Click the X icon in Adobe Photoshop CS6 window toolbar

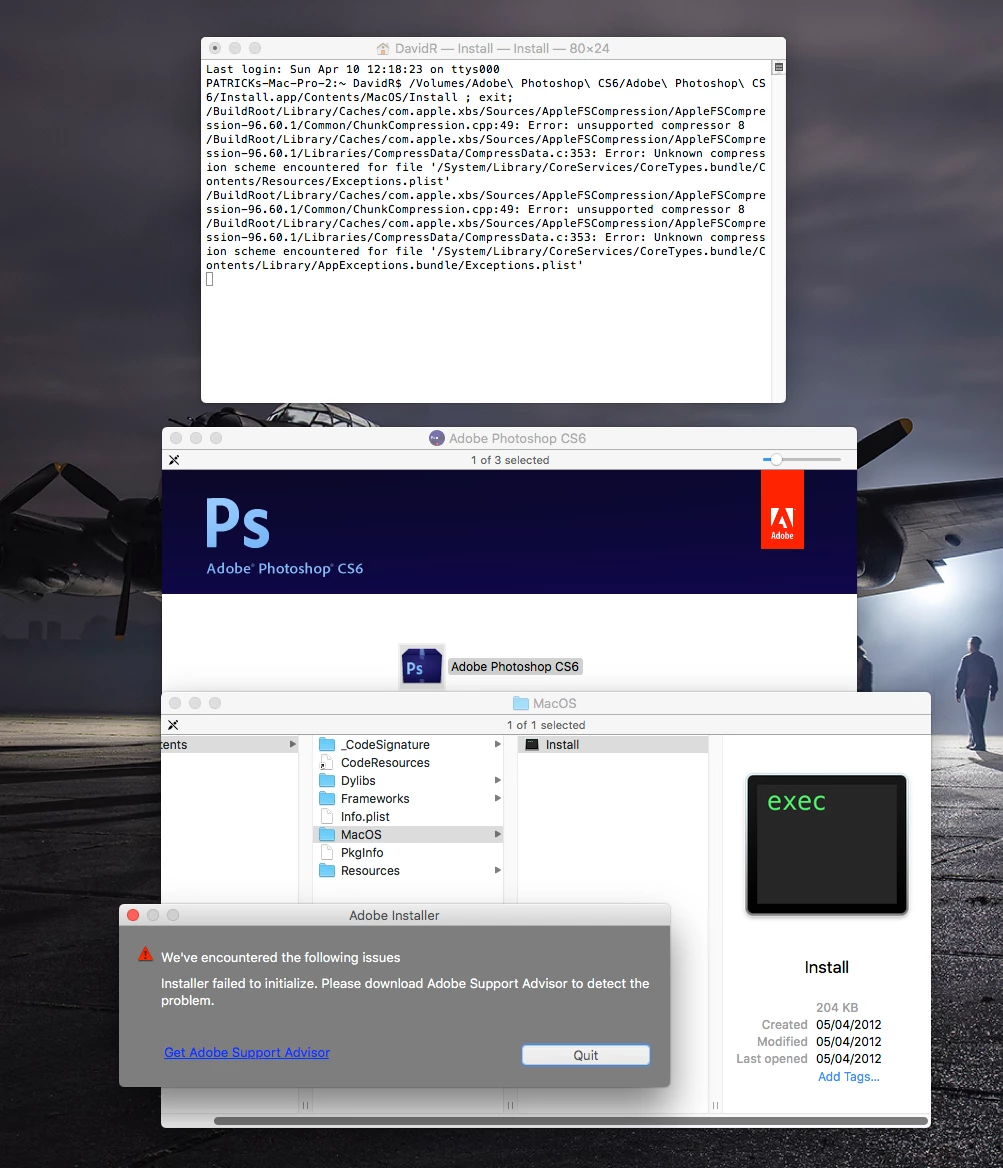[x=174, y=460]
